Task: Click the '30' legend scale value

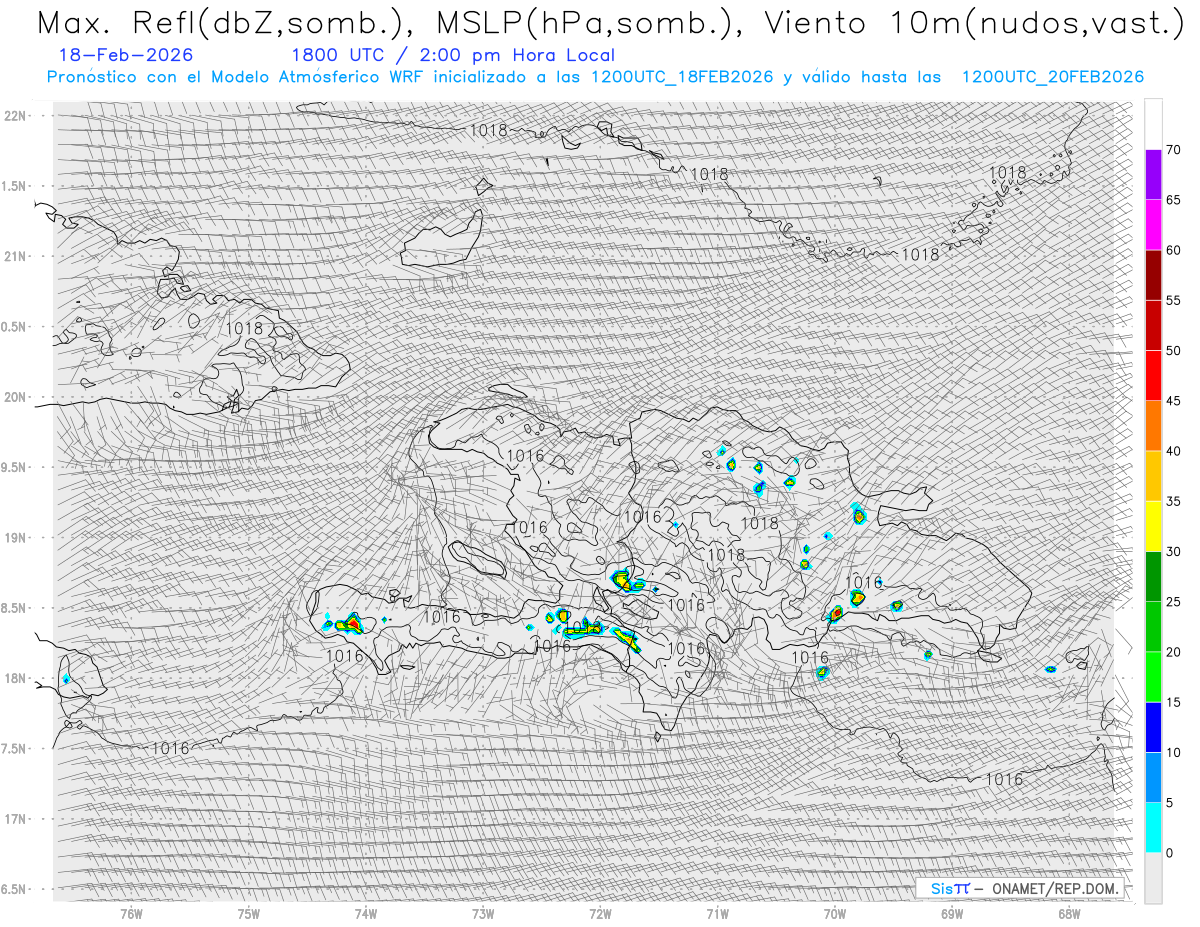Action: (x=1173, y=551)
